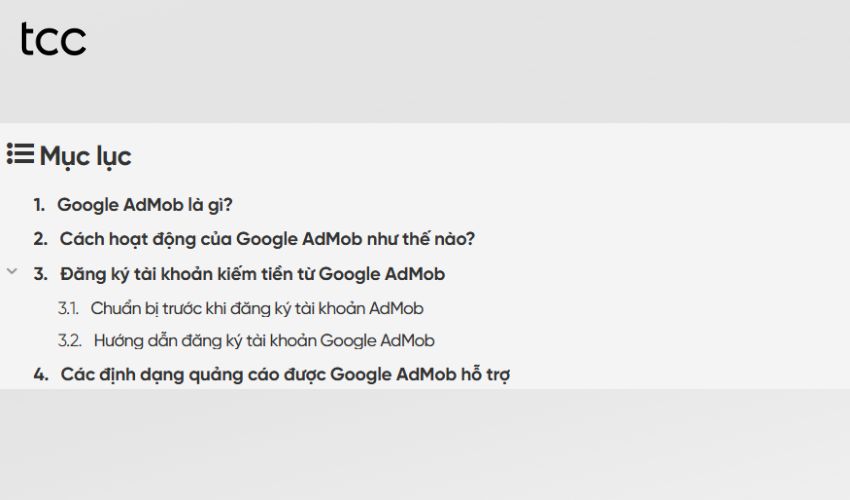This screenshot has width=850, height=500.
Task: Click the word "AdMob" in item 3.1
Action: click(x=397, y=308)
